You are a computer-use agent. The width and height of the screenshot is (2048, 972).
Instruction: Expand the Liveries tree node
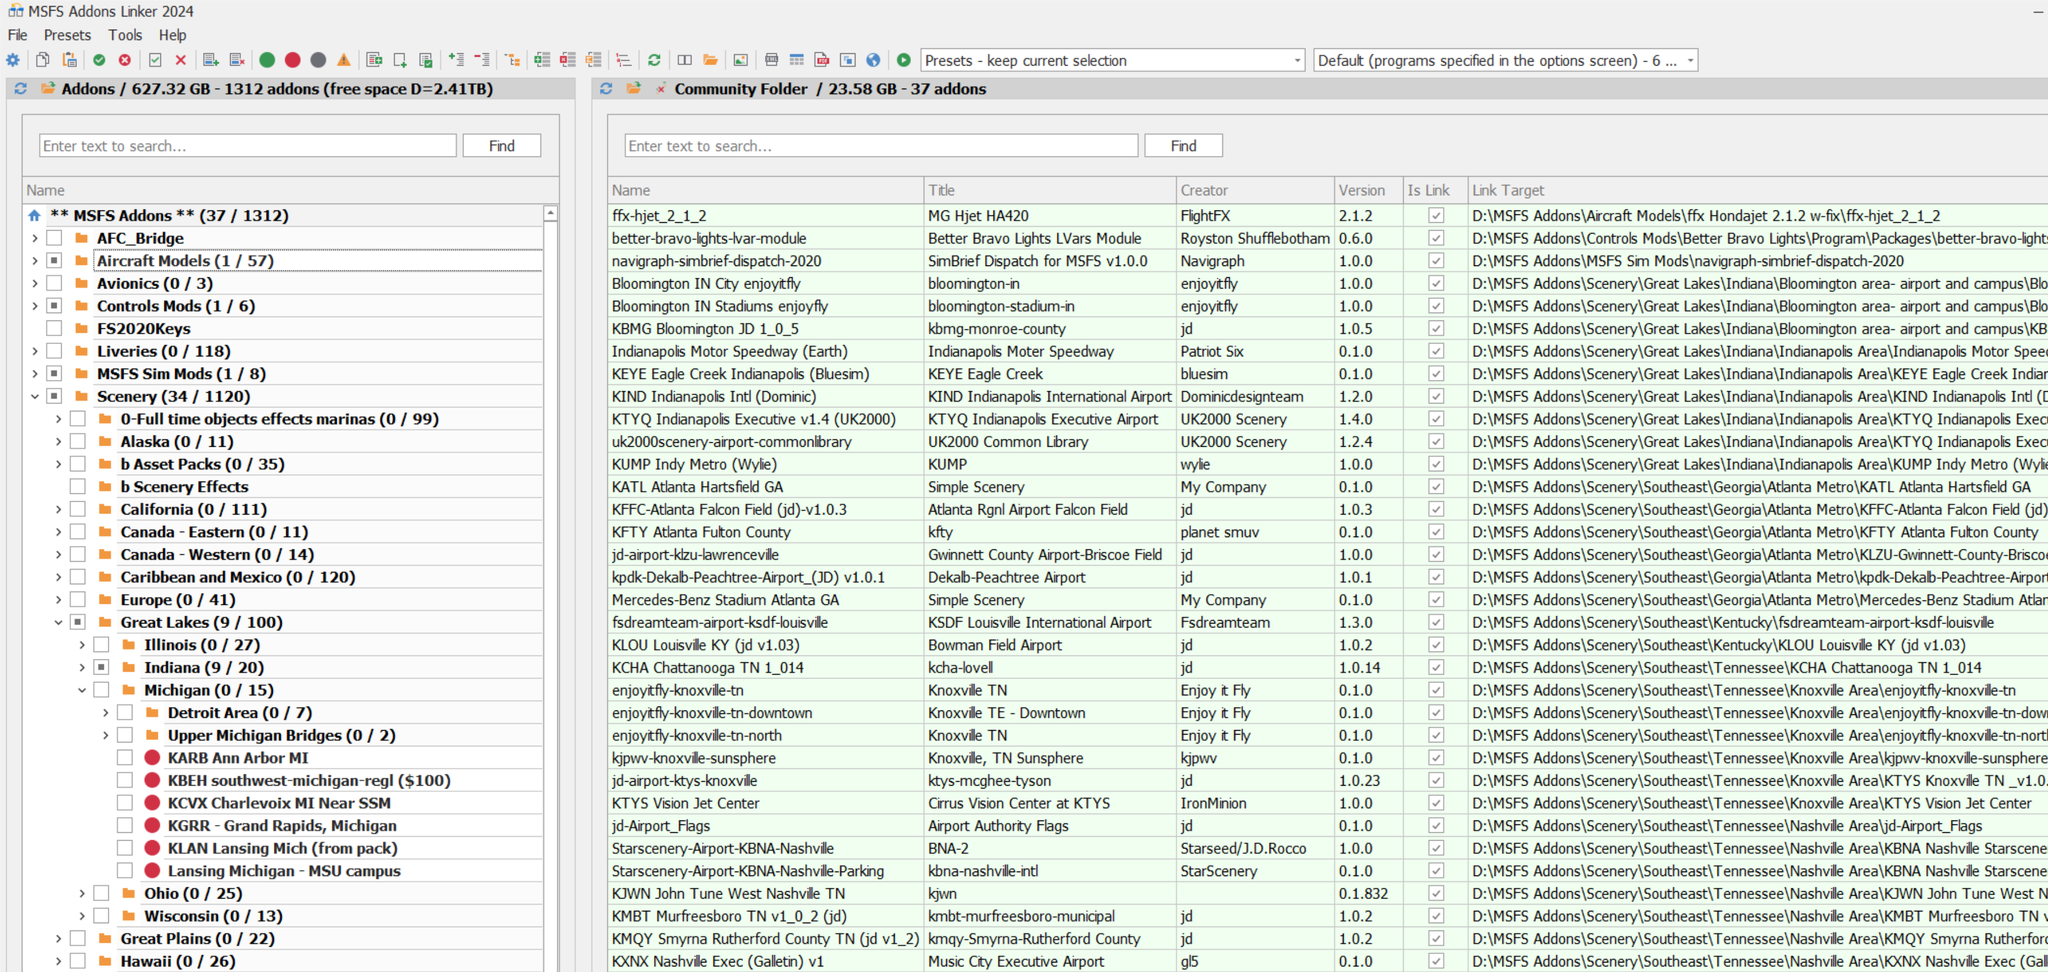coord(35,351)
